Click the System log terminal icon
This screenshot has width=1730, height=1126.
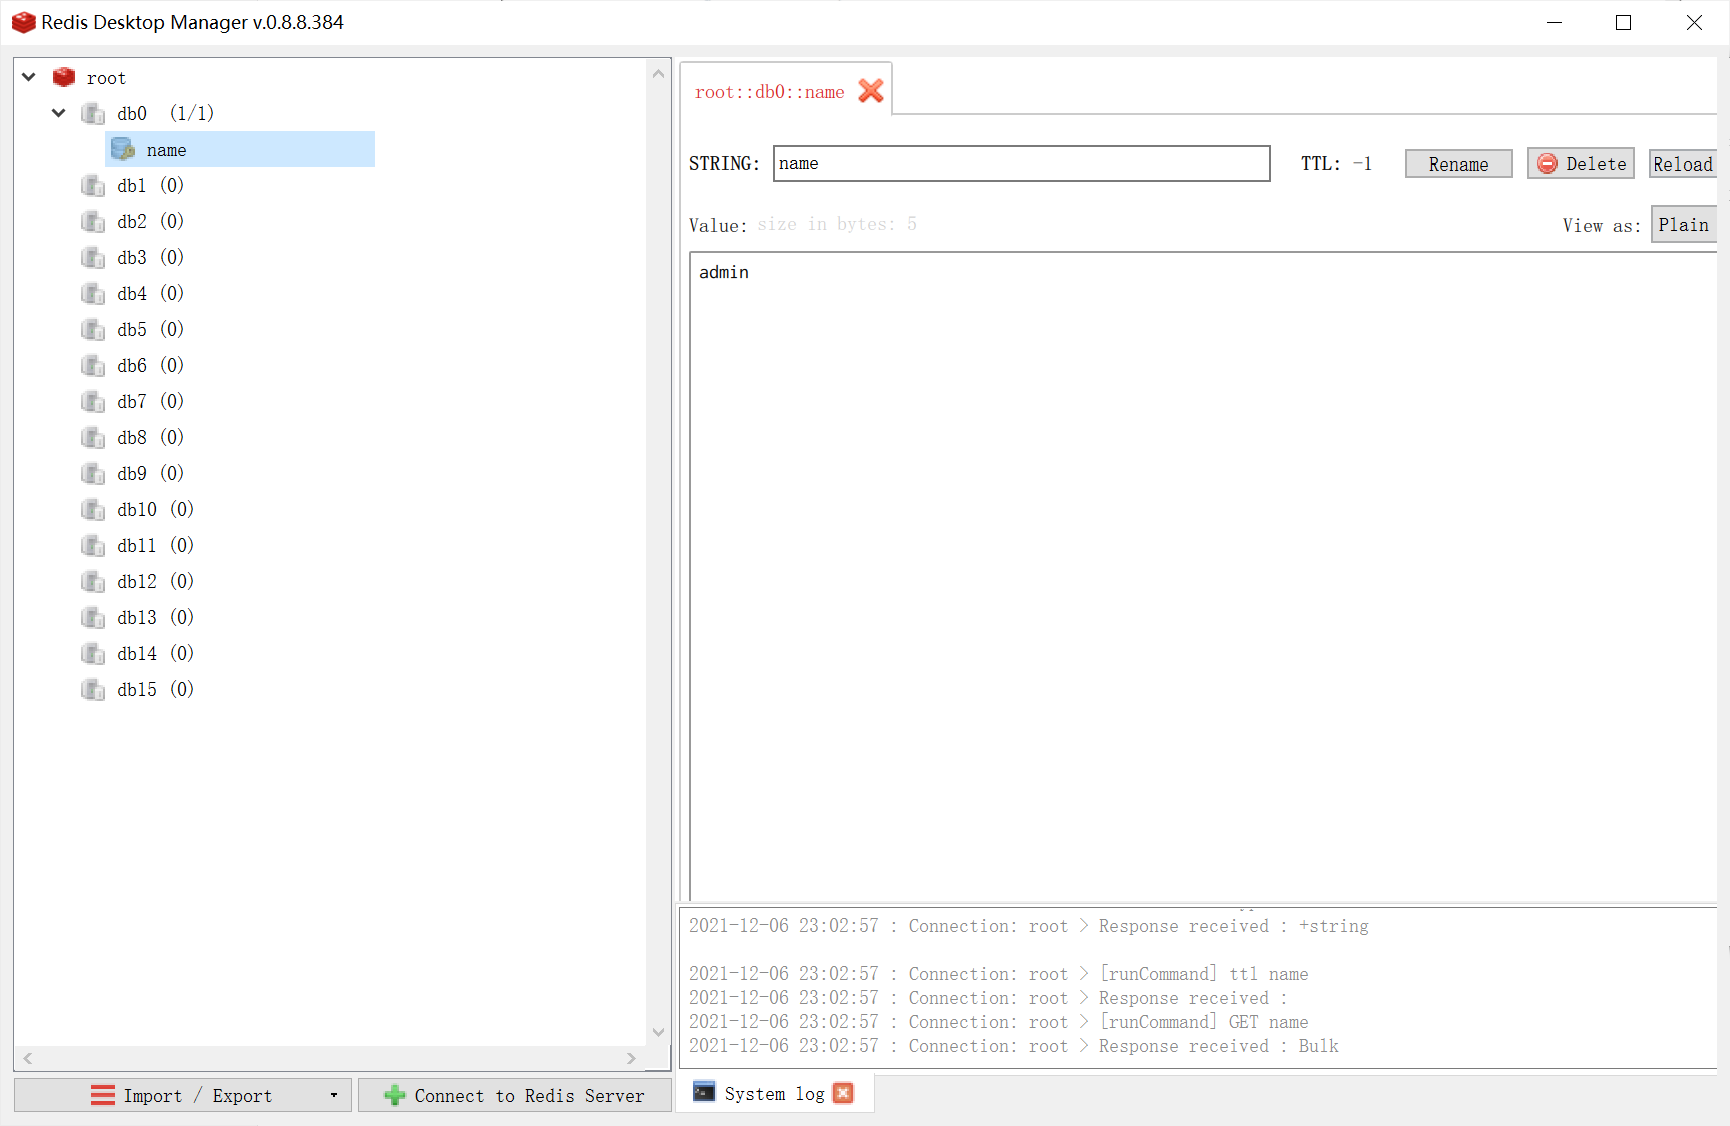click(704, 1092)
